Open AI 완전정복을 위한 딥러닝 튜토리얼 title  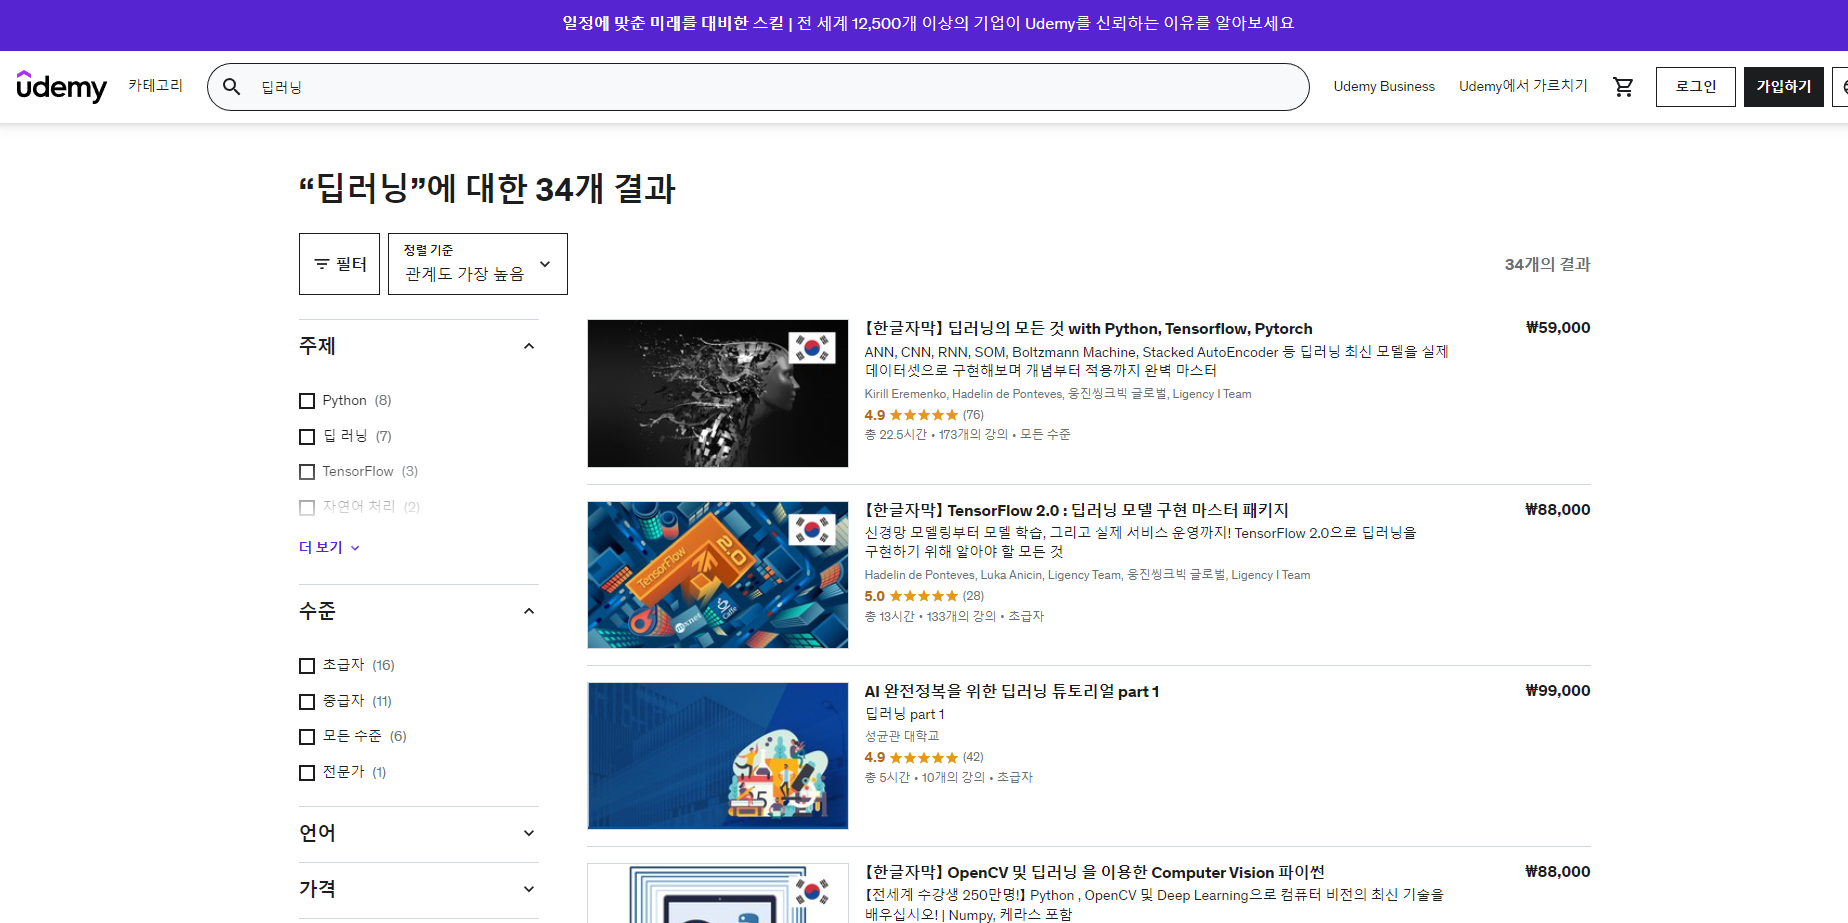coord(1012,691)
